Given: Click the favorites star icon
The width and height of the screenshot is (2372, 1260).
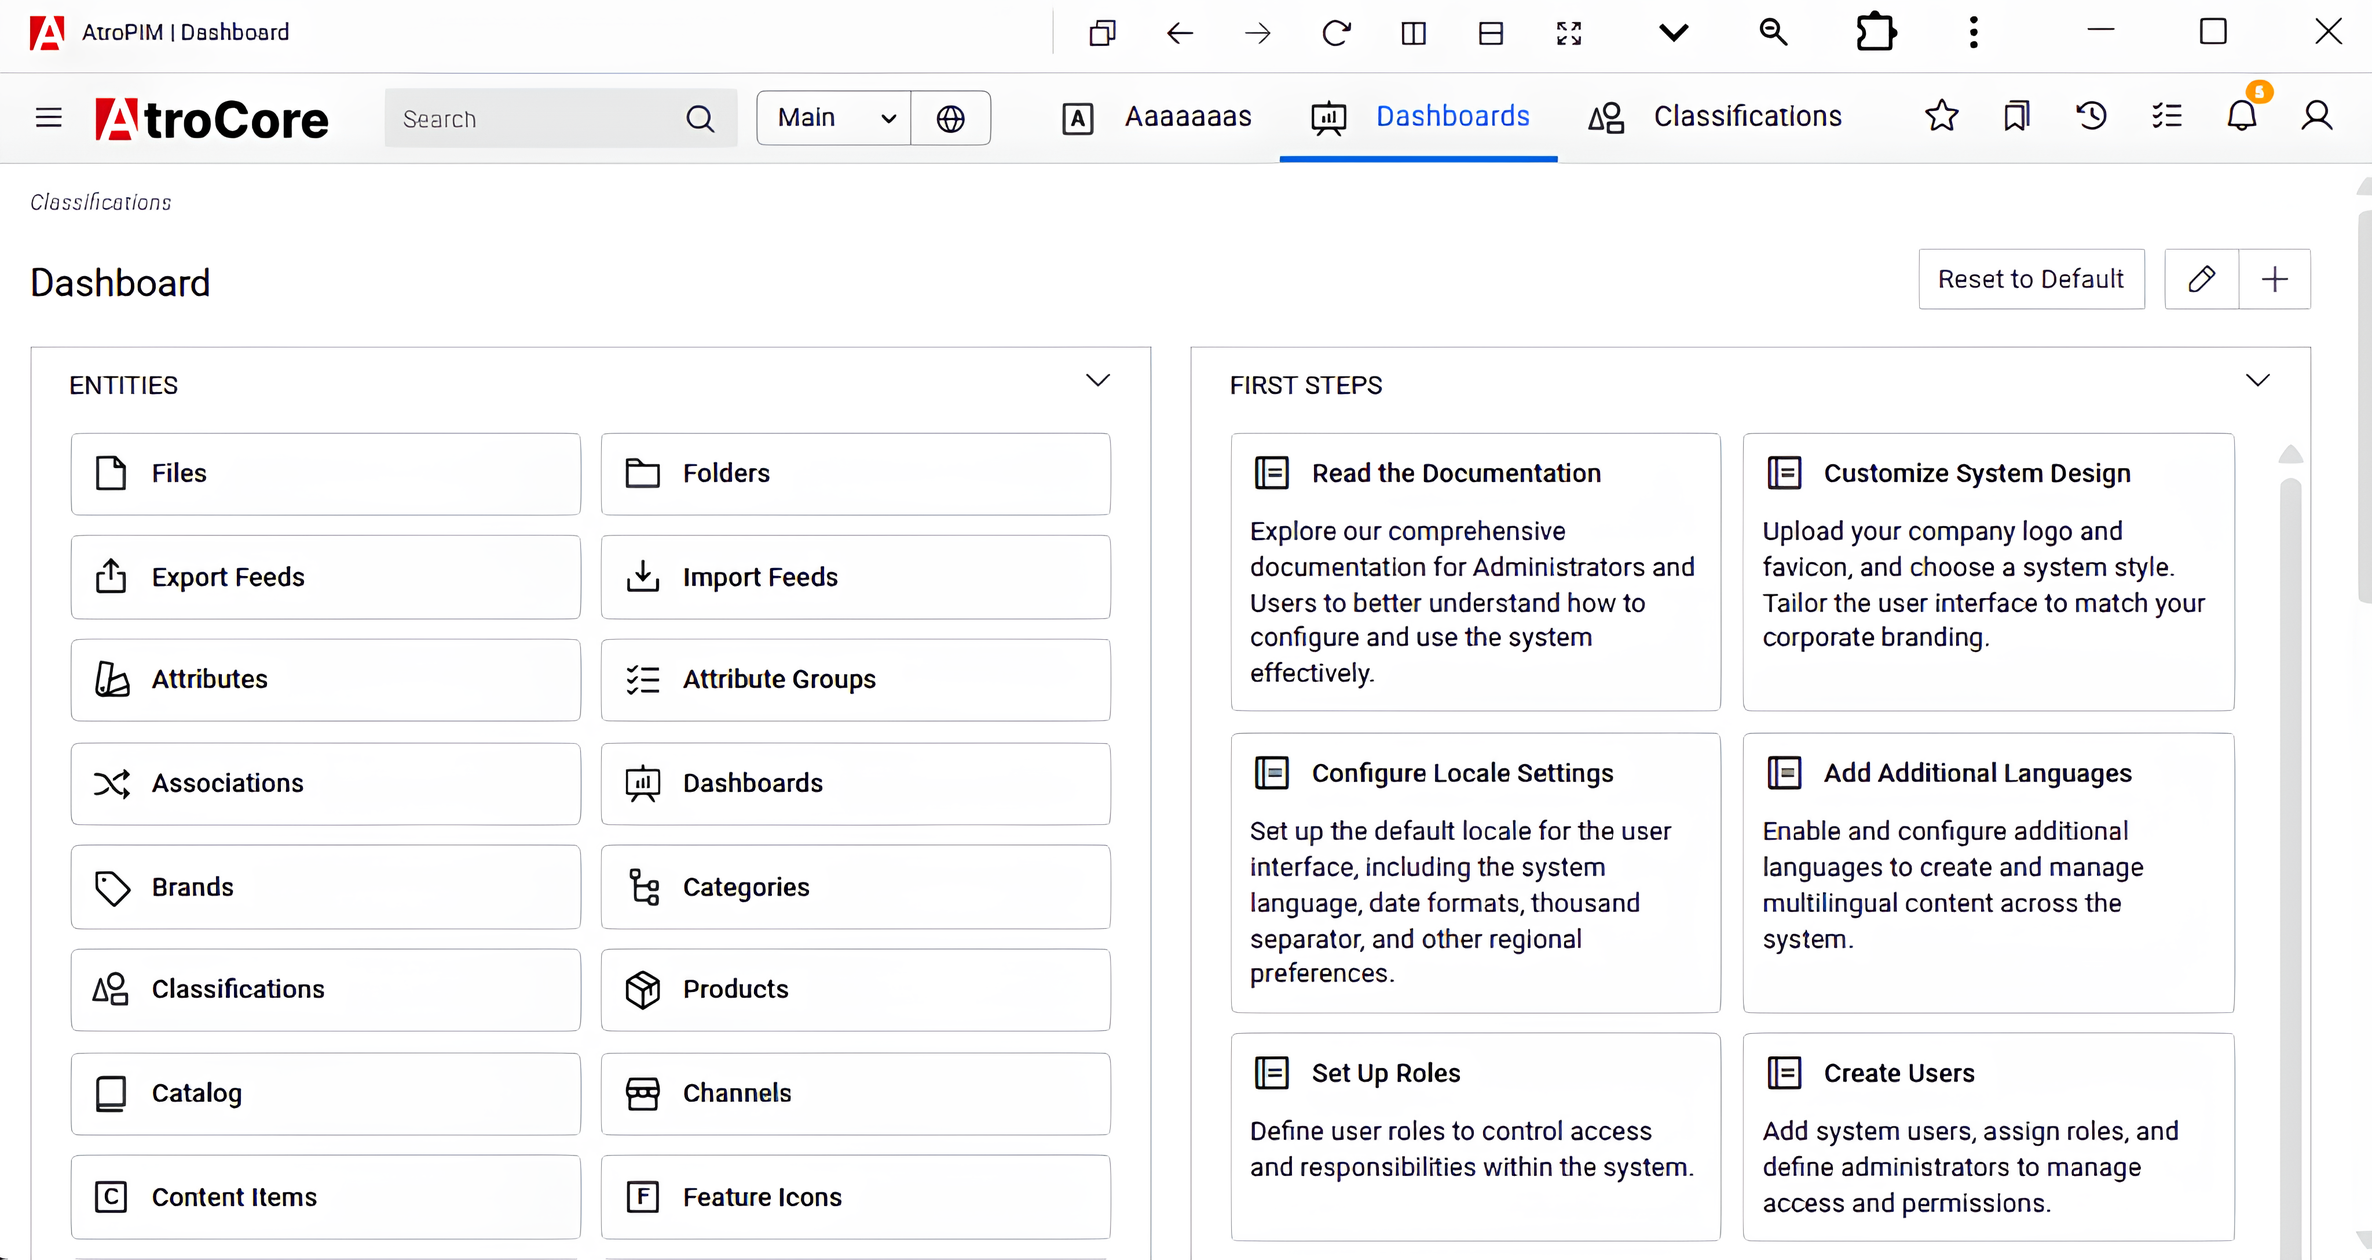Looking at the screenshot, I should [1941, 116].
